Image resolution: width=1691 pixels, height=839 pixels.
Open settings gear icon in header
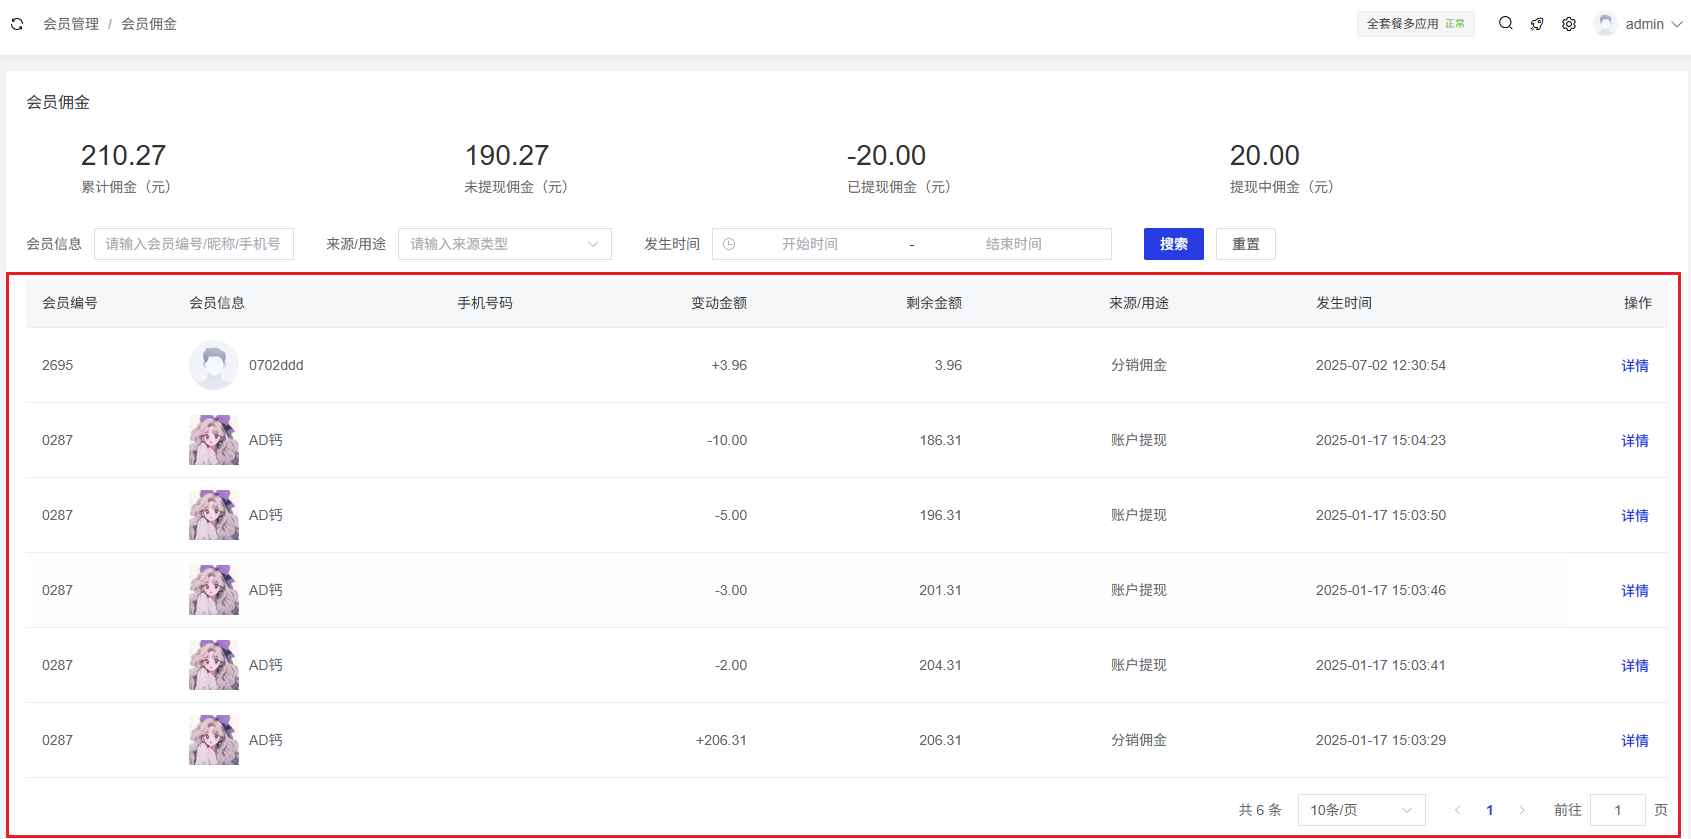click(1569, 24)
